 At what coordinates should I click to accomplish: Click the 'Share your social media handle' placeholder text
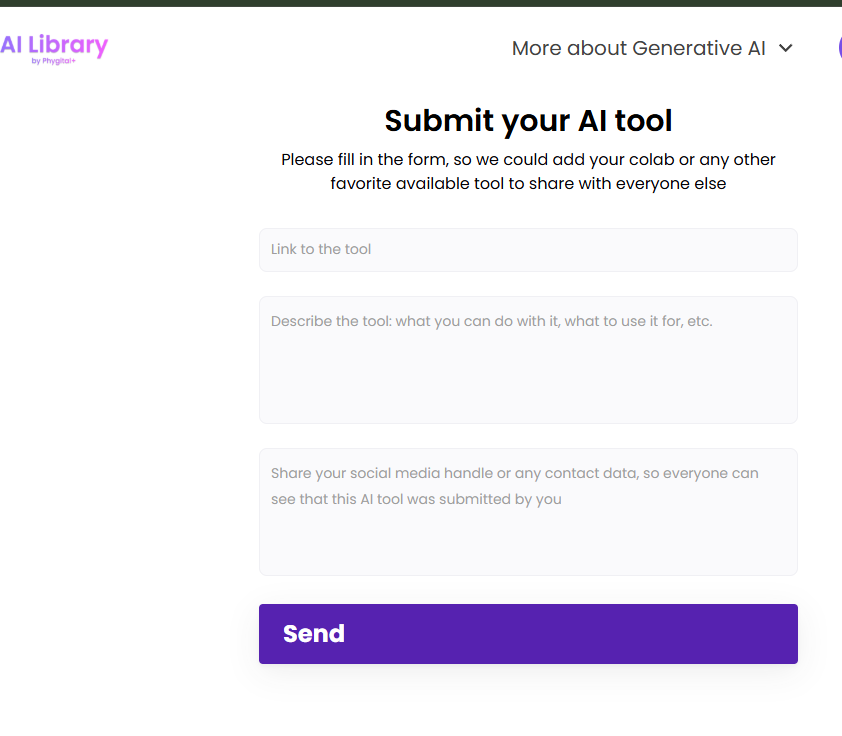(x=514, y=486)
